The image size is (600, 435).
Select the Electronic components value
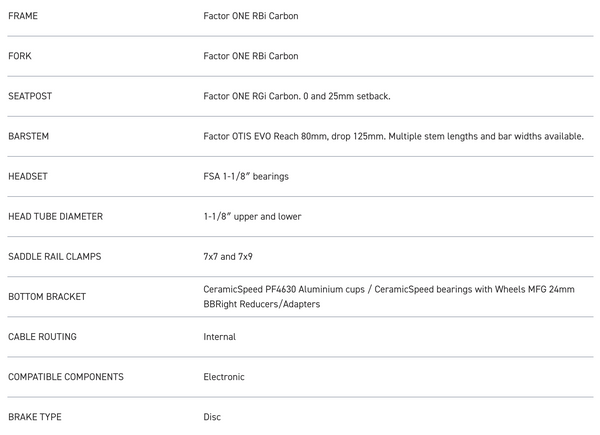224,377
